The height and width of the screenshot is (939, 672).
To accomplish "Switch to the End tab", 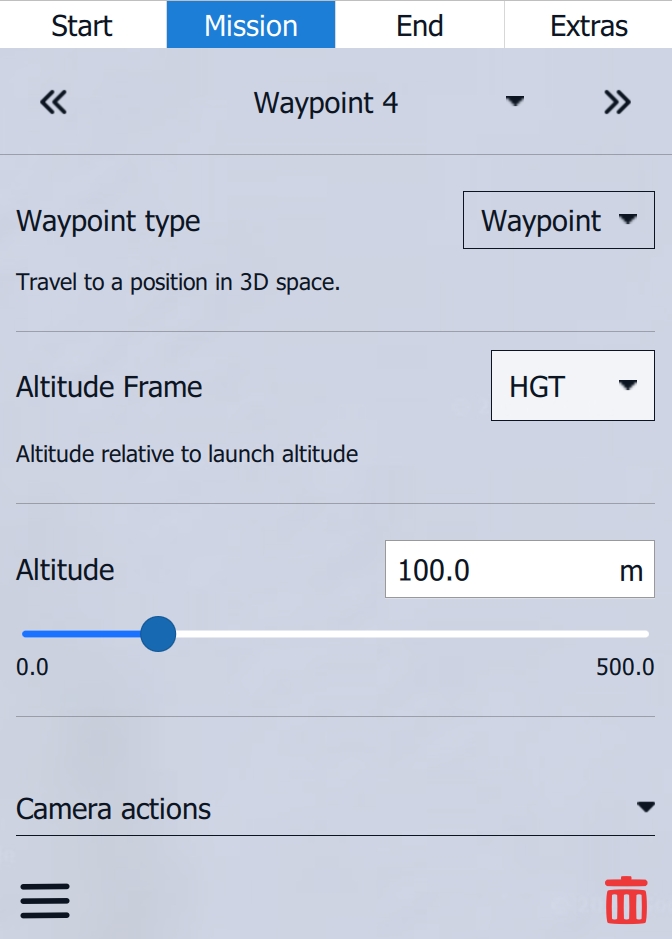I will [419, 25].
